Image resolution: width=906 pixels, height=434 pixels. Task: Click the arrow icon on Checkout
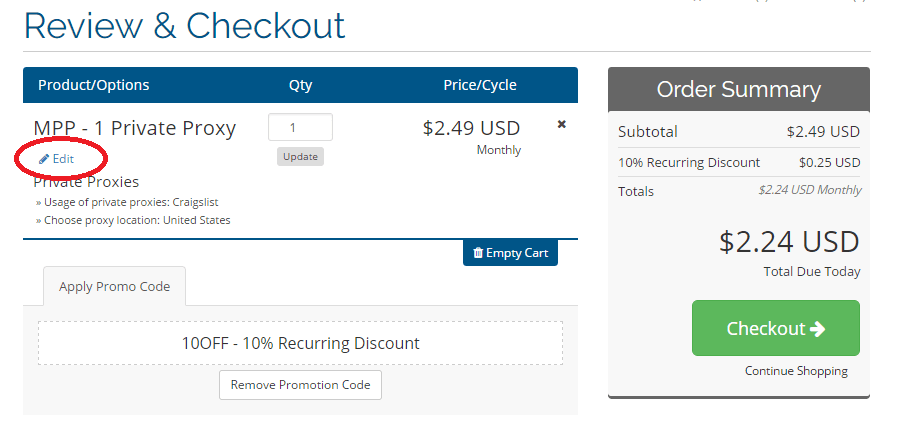818,329
